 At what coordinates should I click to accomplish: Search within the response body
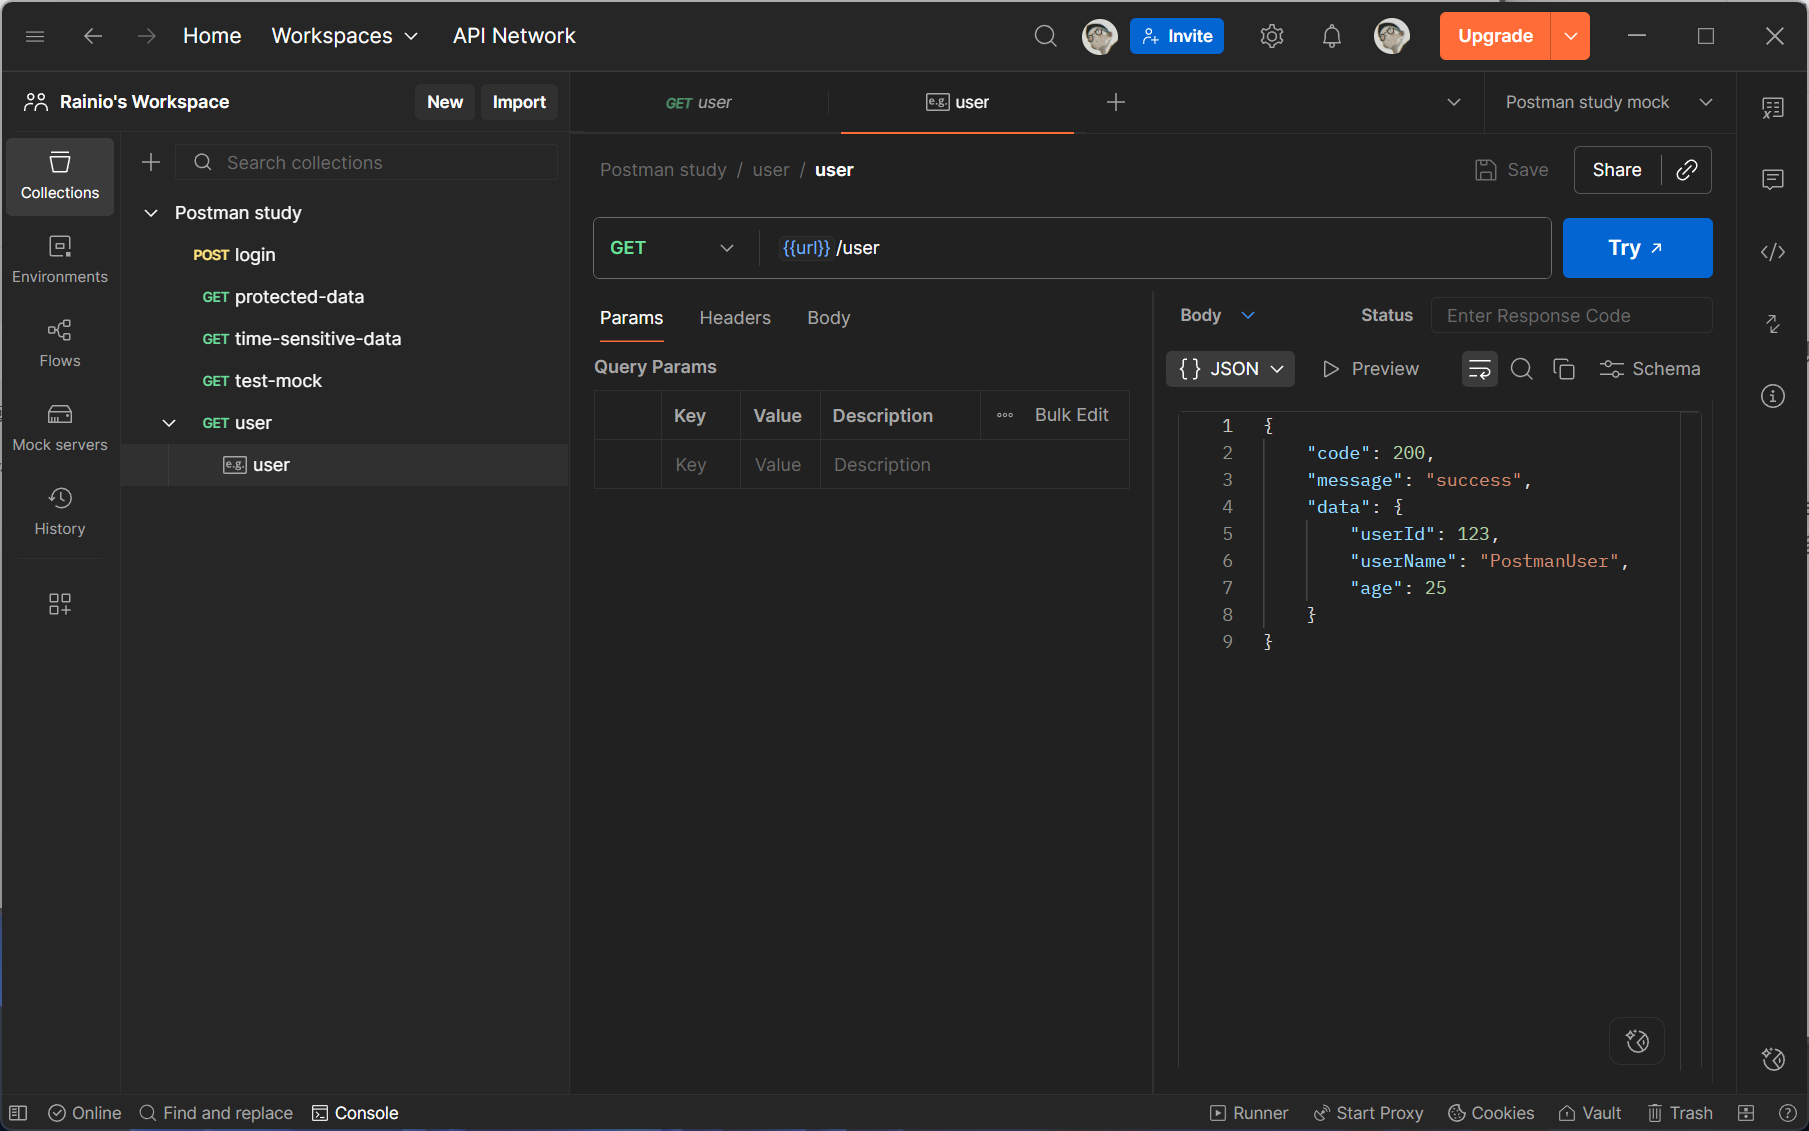tap(1521, 369)
